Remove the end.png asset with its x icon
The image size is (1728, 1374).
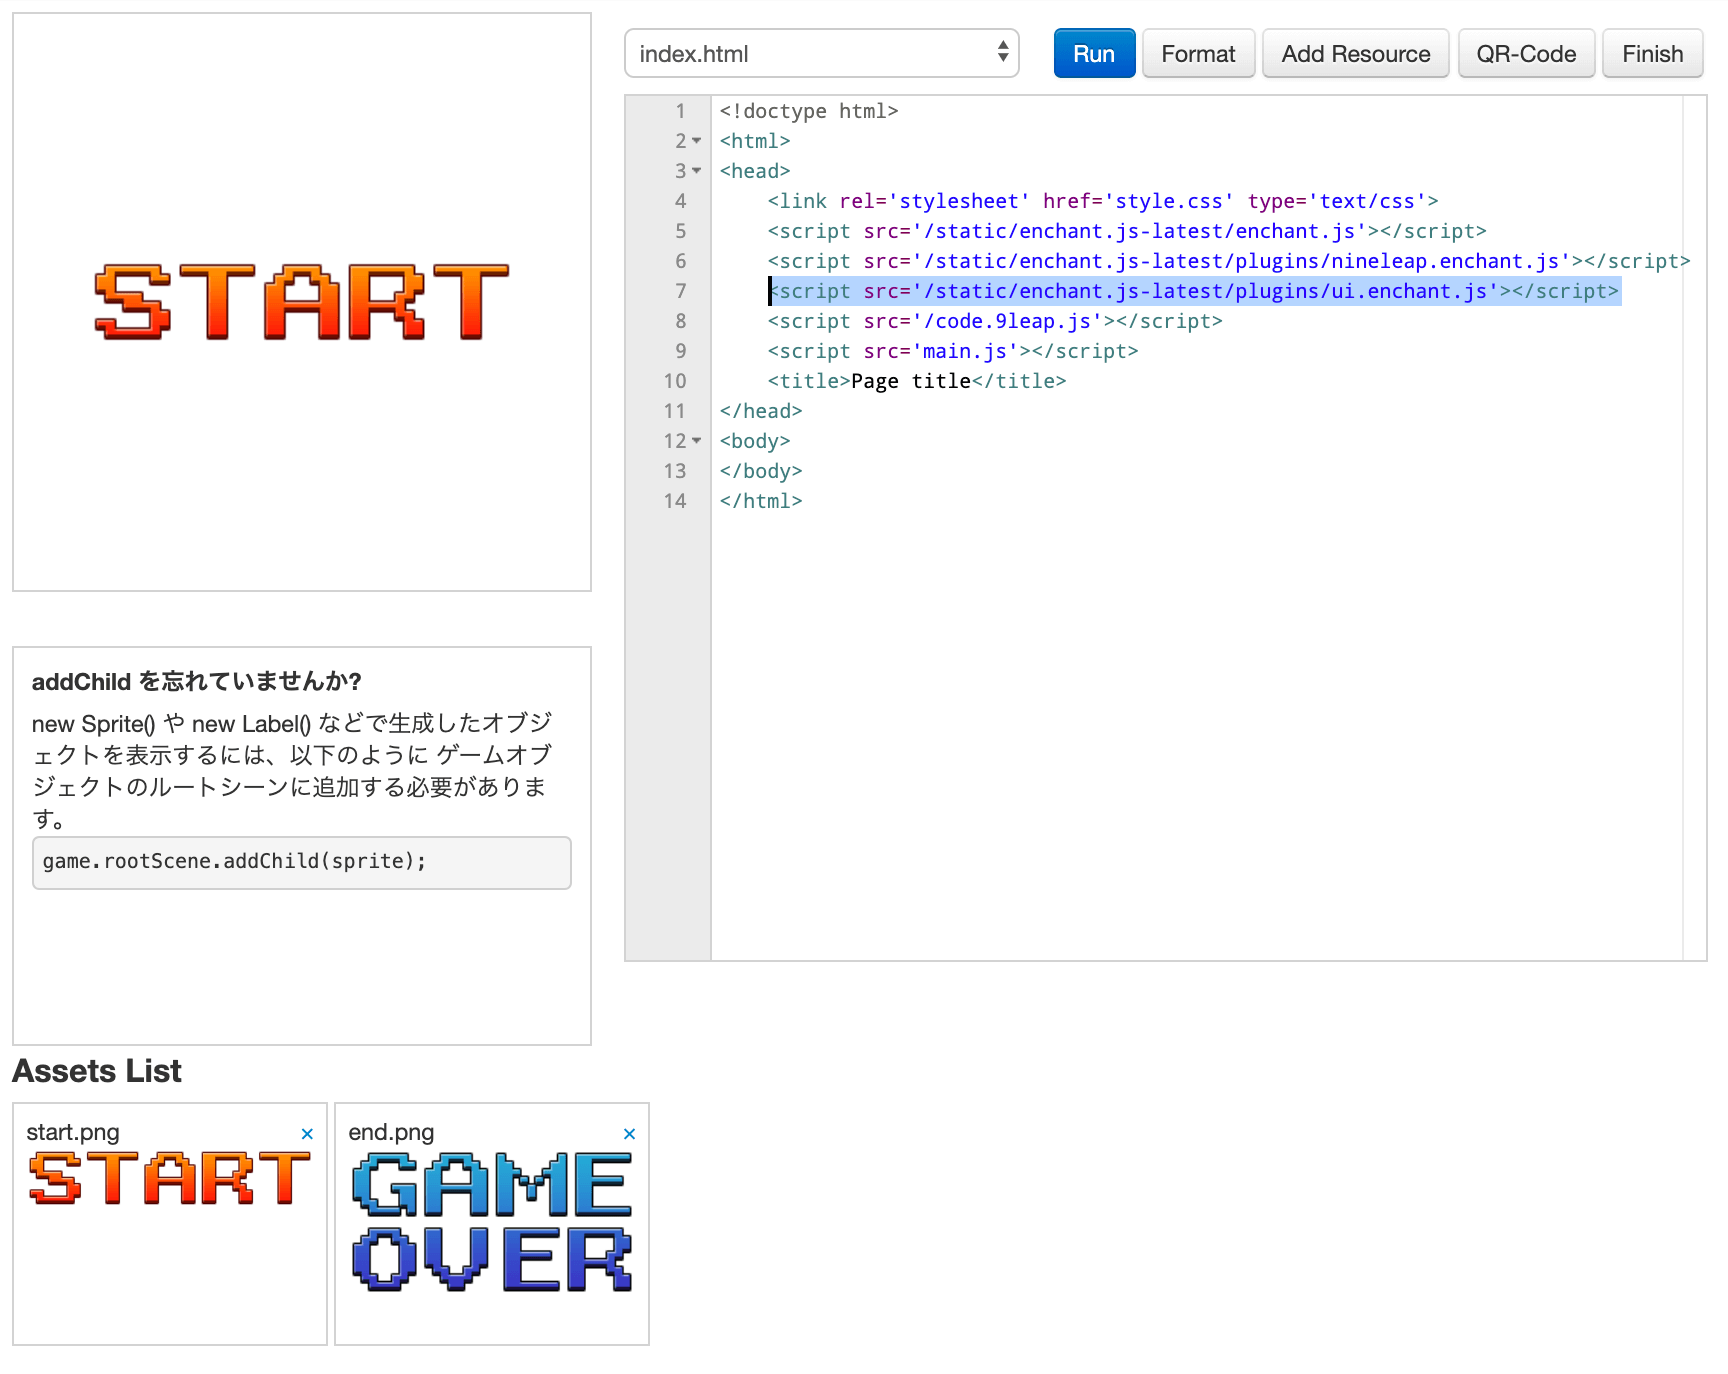pyautogui.click(x=629, y=1134)
